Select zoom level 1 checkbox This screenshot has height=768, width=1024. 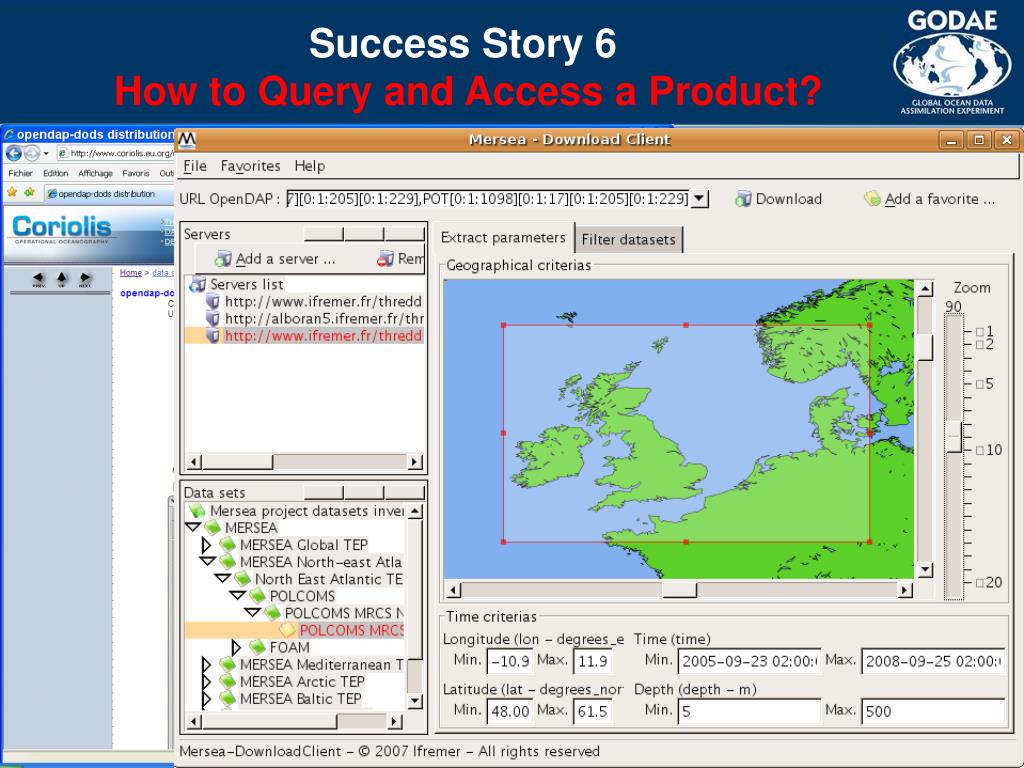980,332
